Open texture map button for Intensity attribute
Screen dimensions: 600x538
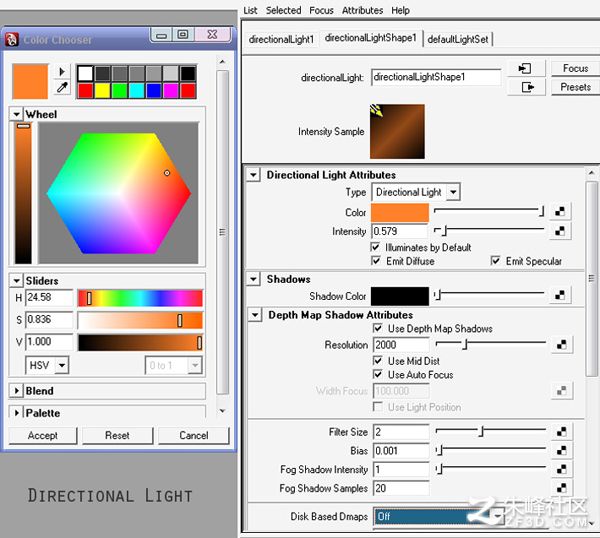point(560,231)
